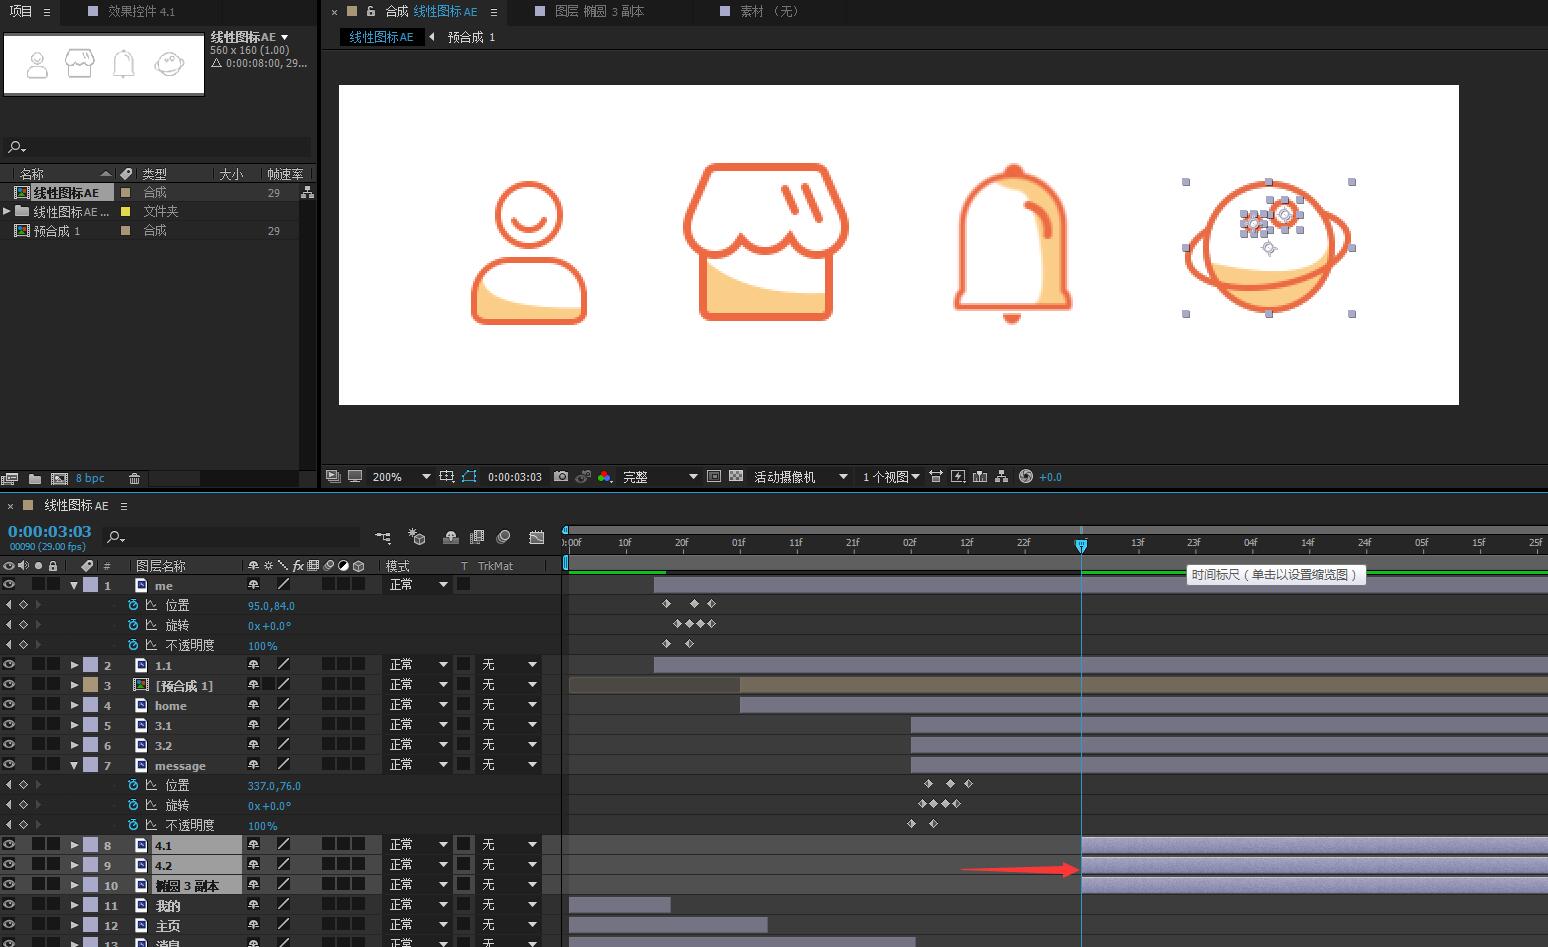
Task: Hide the 'home' layer eye toggle
Action: tap(9, 705)
